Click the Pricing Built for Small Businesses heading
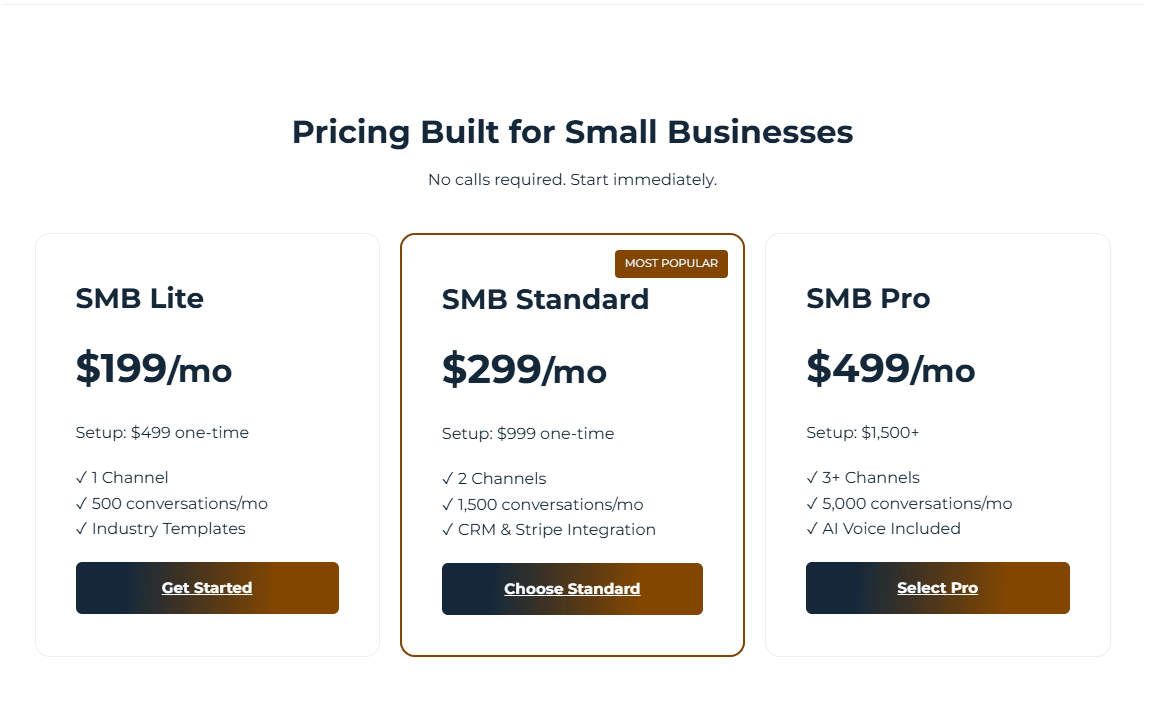1153x728 pixels. tap(572, 132)
